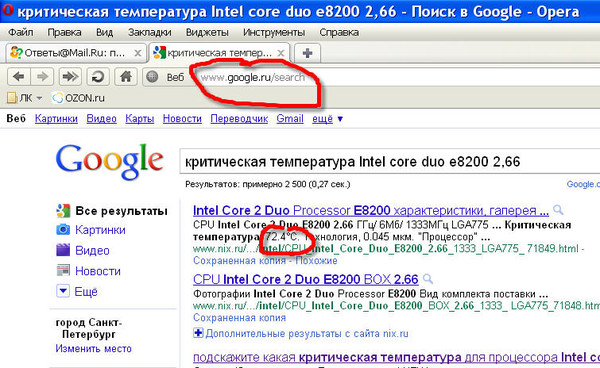
Task: Click город Санкт-Петербург location text
Action: click(89, 329)
